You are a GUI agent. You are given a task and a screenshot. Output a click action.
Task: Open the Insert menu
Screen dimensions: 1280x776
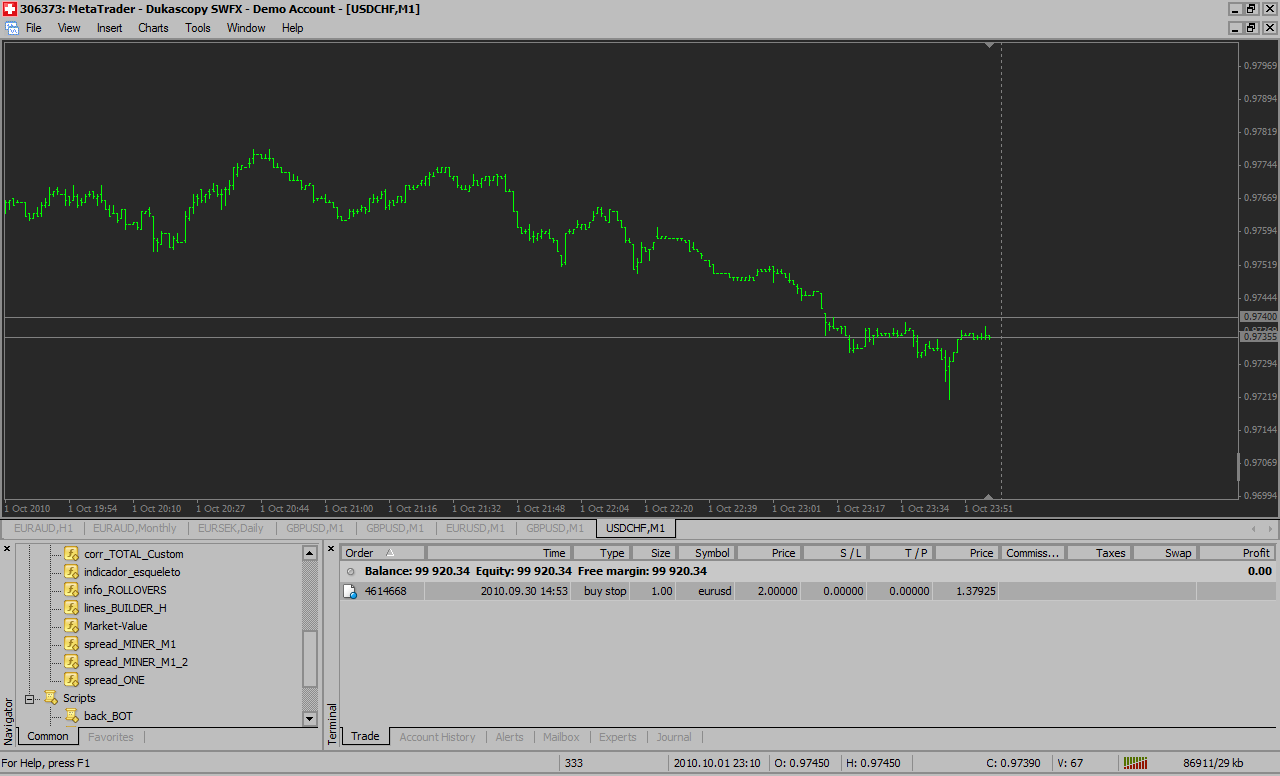pos(110,28)
